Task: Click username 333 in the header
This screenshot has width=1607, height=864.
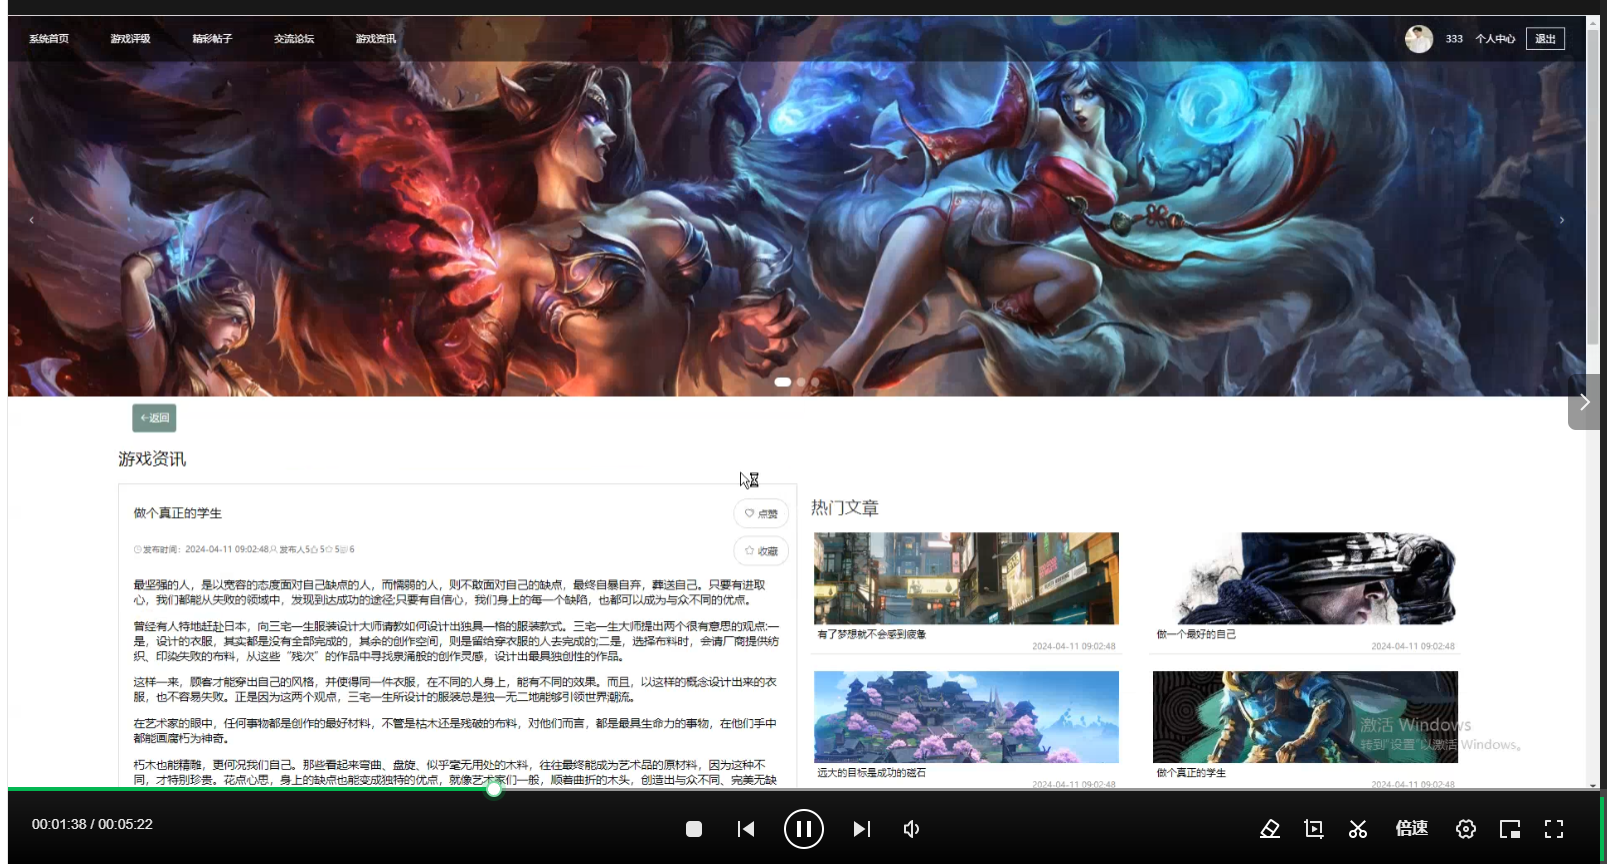Action: pos(1454,39)
